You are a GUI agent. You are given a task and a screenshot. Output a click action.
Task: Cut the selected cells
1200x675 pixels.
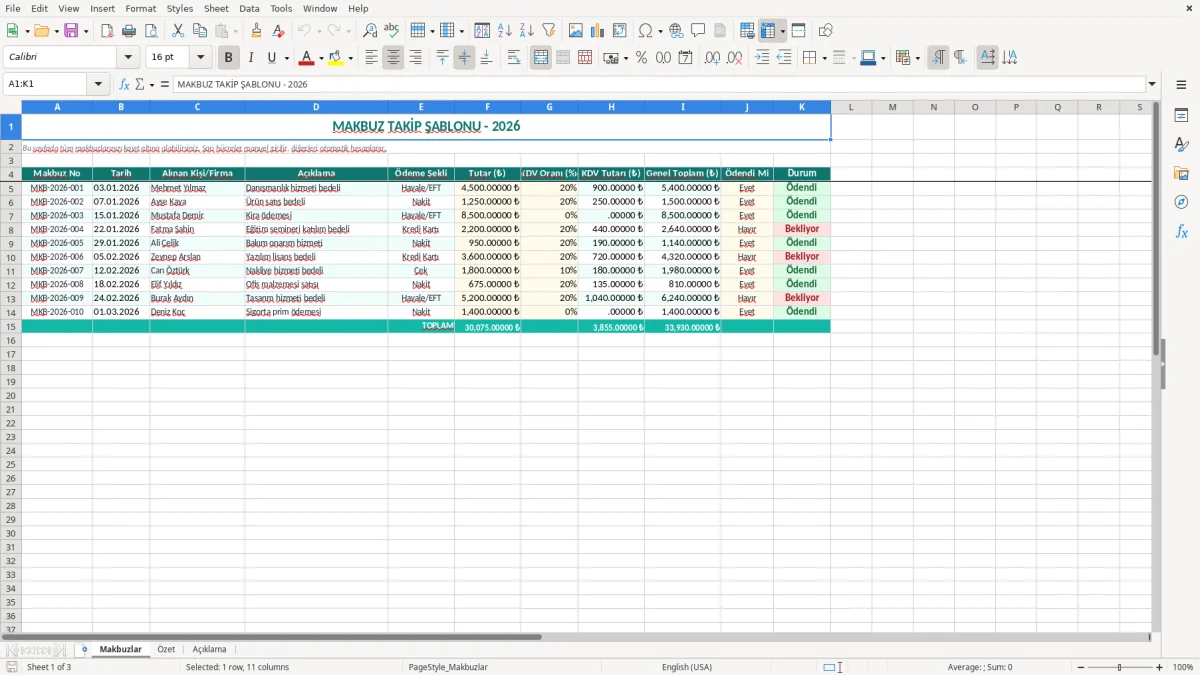pos(178,31)
